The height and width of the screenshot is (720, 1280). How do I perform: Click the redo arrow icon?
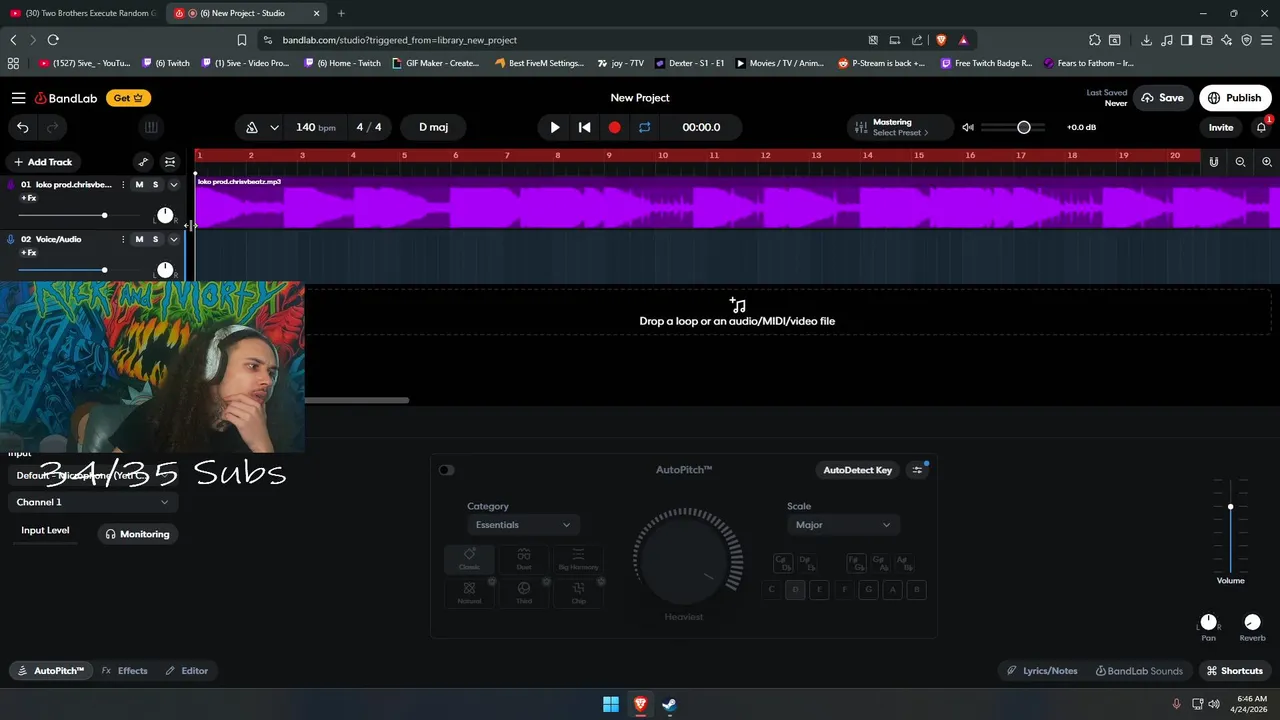click(52, 127)
